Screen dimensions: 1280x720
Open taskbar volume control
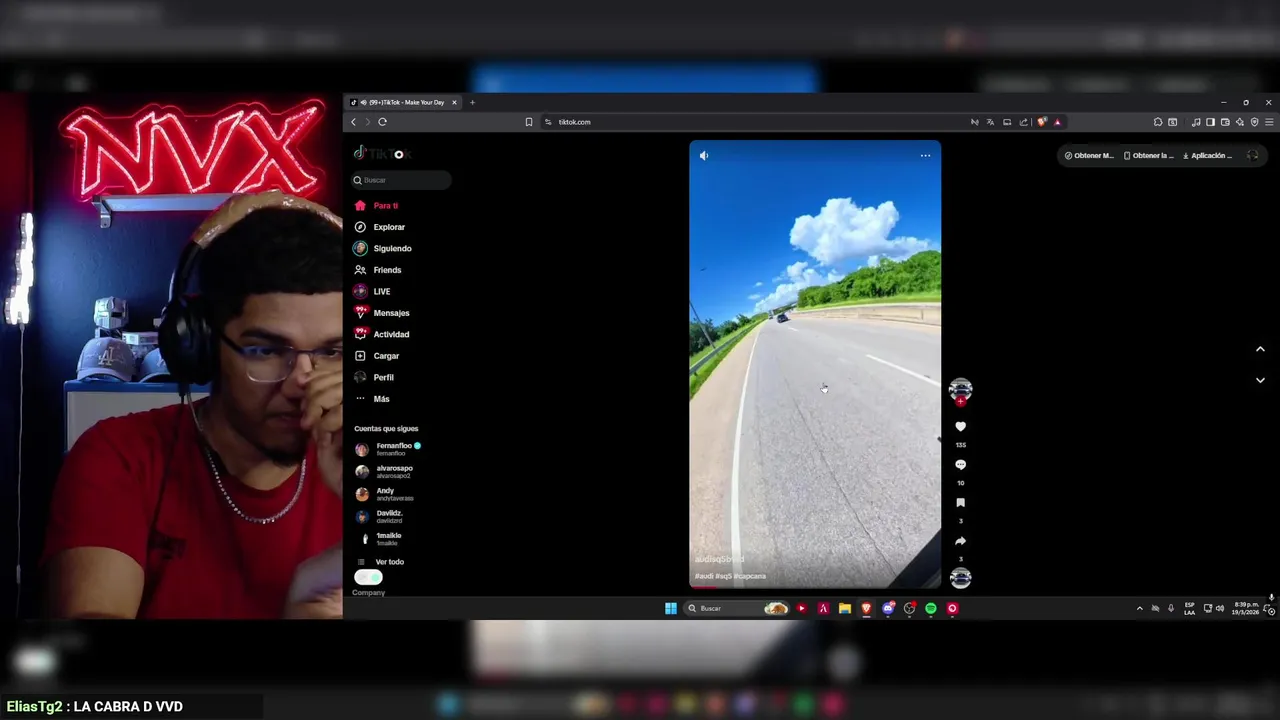[1220, 608]
